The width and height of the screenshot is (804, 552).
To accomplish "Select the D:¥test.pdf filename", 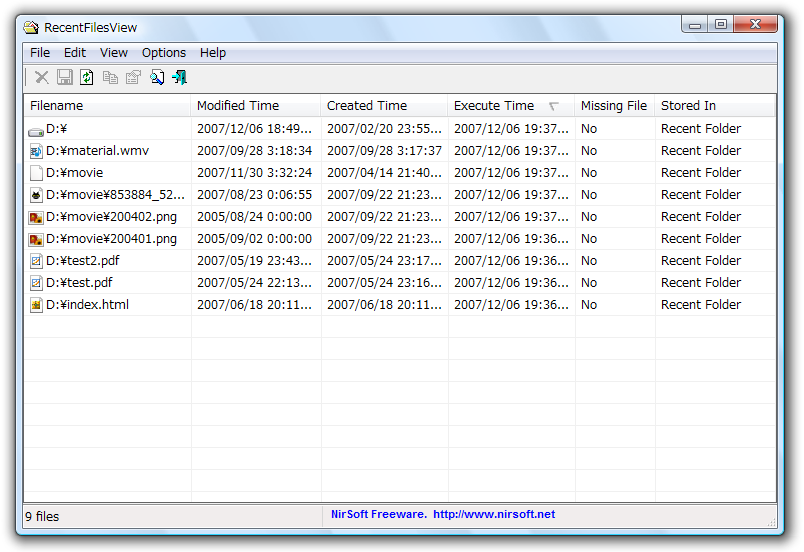I will click(x=79, y=283).
